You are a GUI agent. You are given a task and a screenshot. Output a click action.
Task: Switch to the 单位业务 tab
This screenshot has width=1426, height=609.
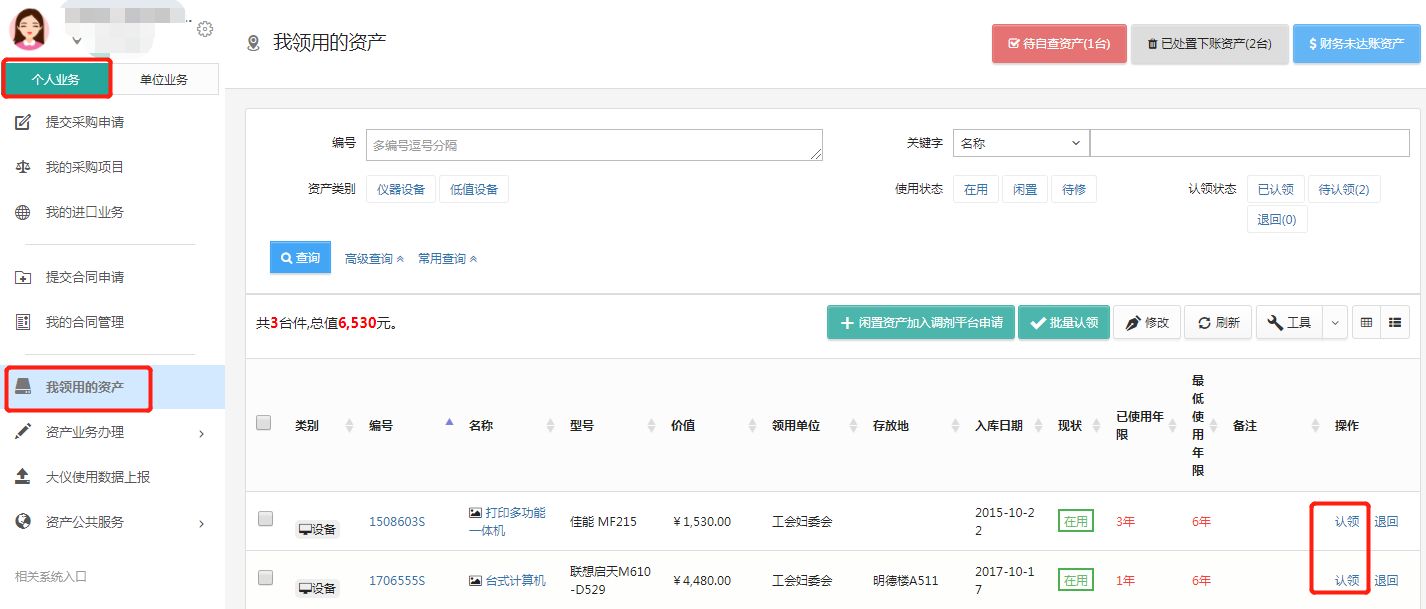pos(164,80)
